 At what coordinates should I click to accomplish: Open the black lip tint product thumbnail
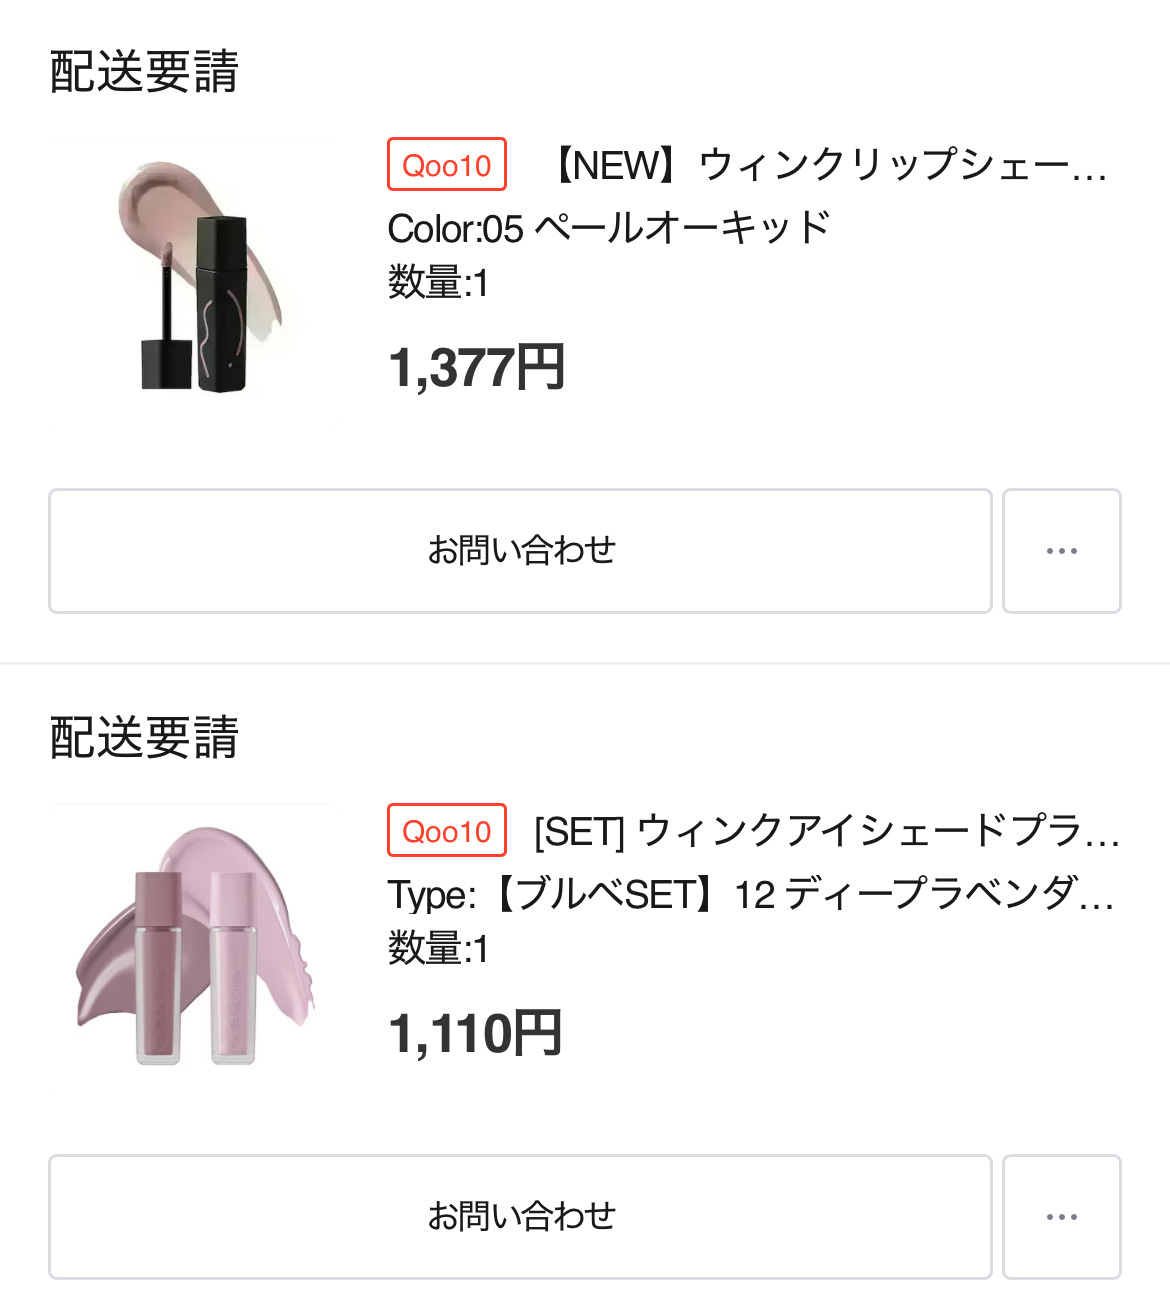[193, 275]
